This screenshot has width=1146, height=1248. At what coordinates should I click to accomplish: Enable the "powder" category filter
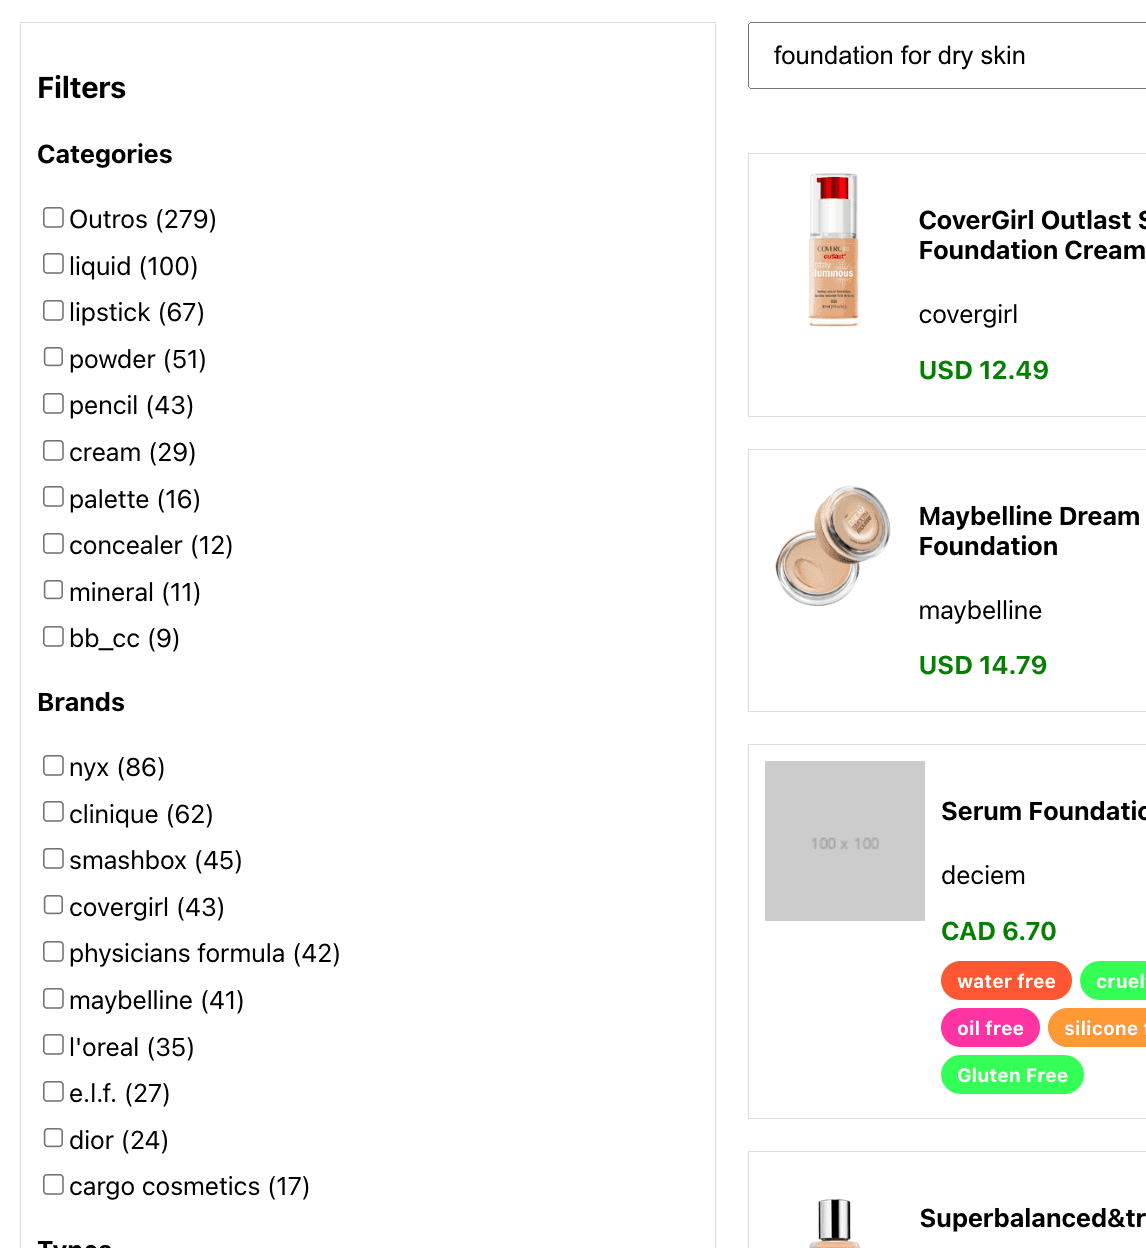click(x=53, y=356)
